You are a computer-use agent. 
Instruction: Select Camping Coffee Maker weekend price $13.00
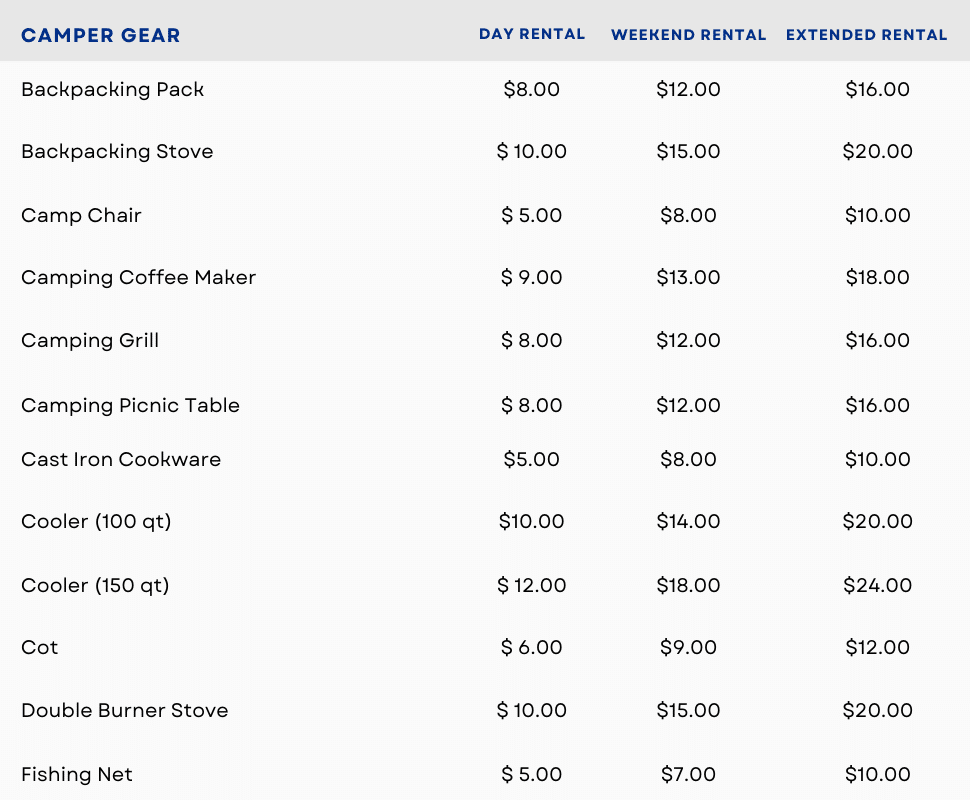click(x=688, y=277)
